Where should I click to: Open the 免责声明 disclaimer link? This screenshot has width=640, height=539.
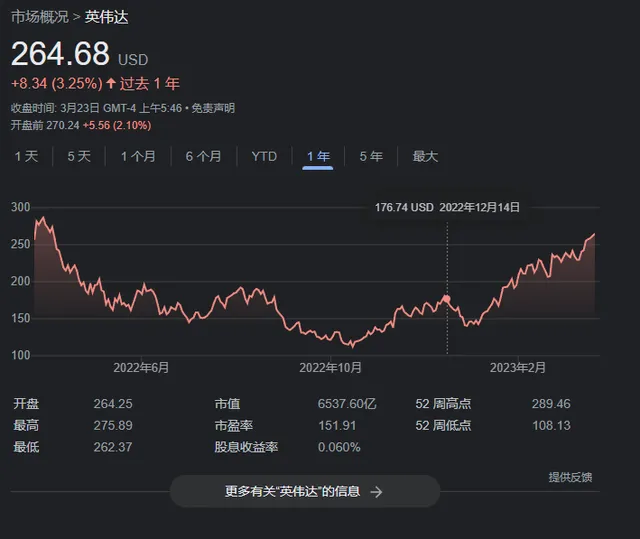[x=214, y=108]
